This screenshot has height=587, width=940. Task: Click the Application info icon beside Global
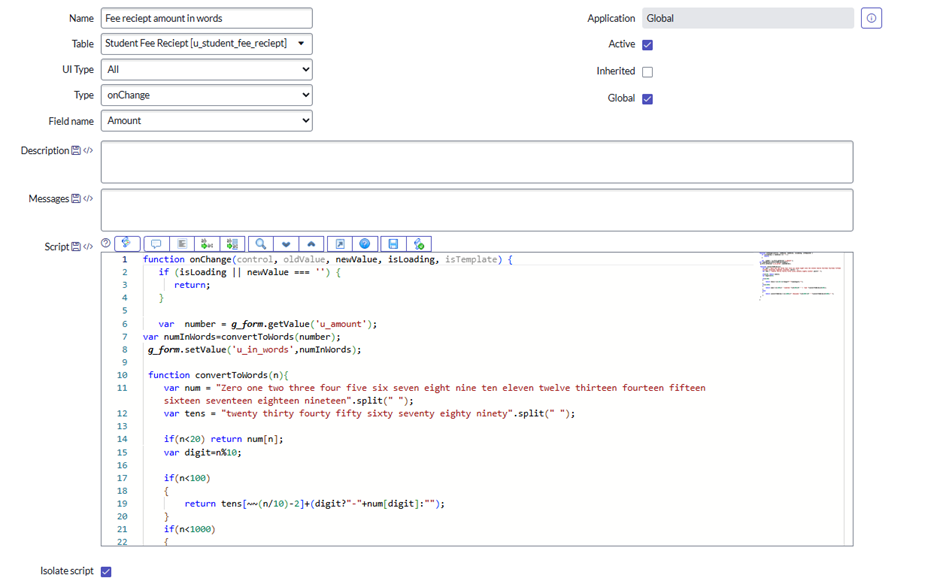[x=871, y=18]
